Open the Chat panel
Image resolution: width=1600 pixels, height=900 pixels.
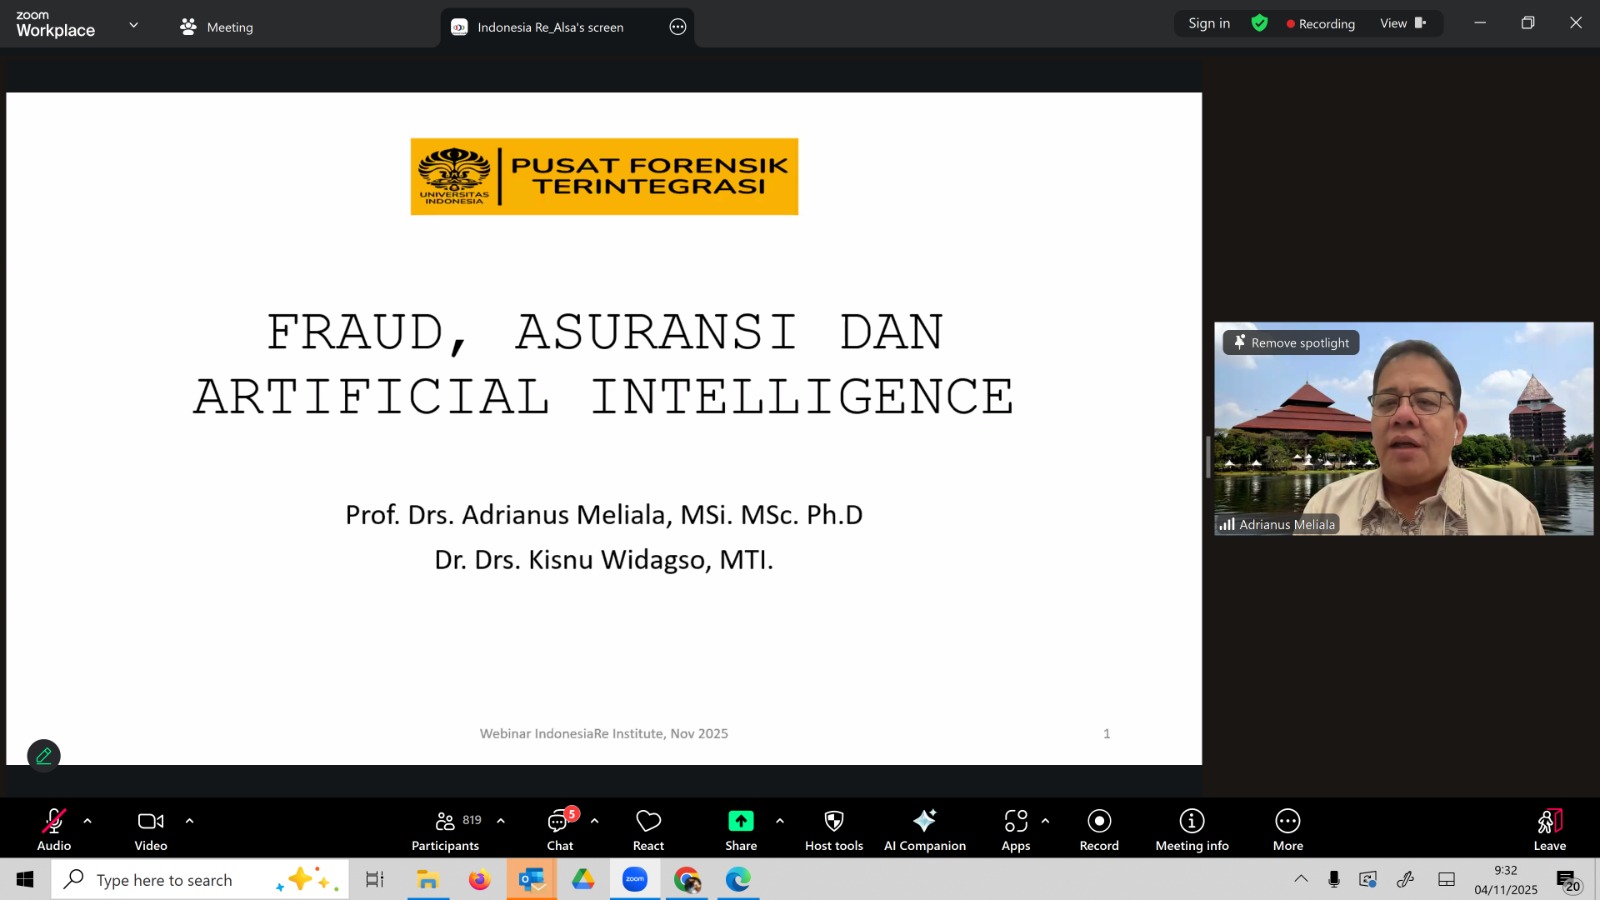click(x=560, y=829)
